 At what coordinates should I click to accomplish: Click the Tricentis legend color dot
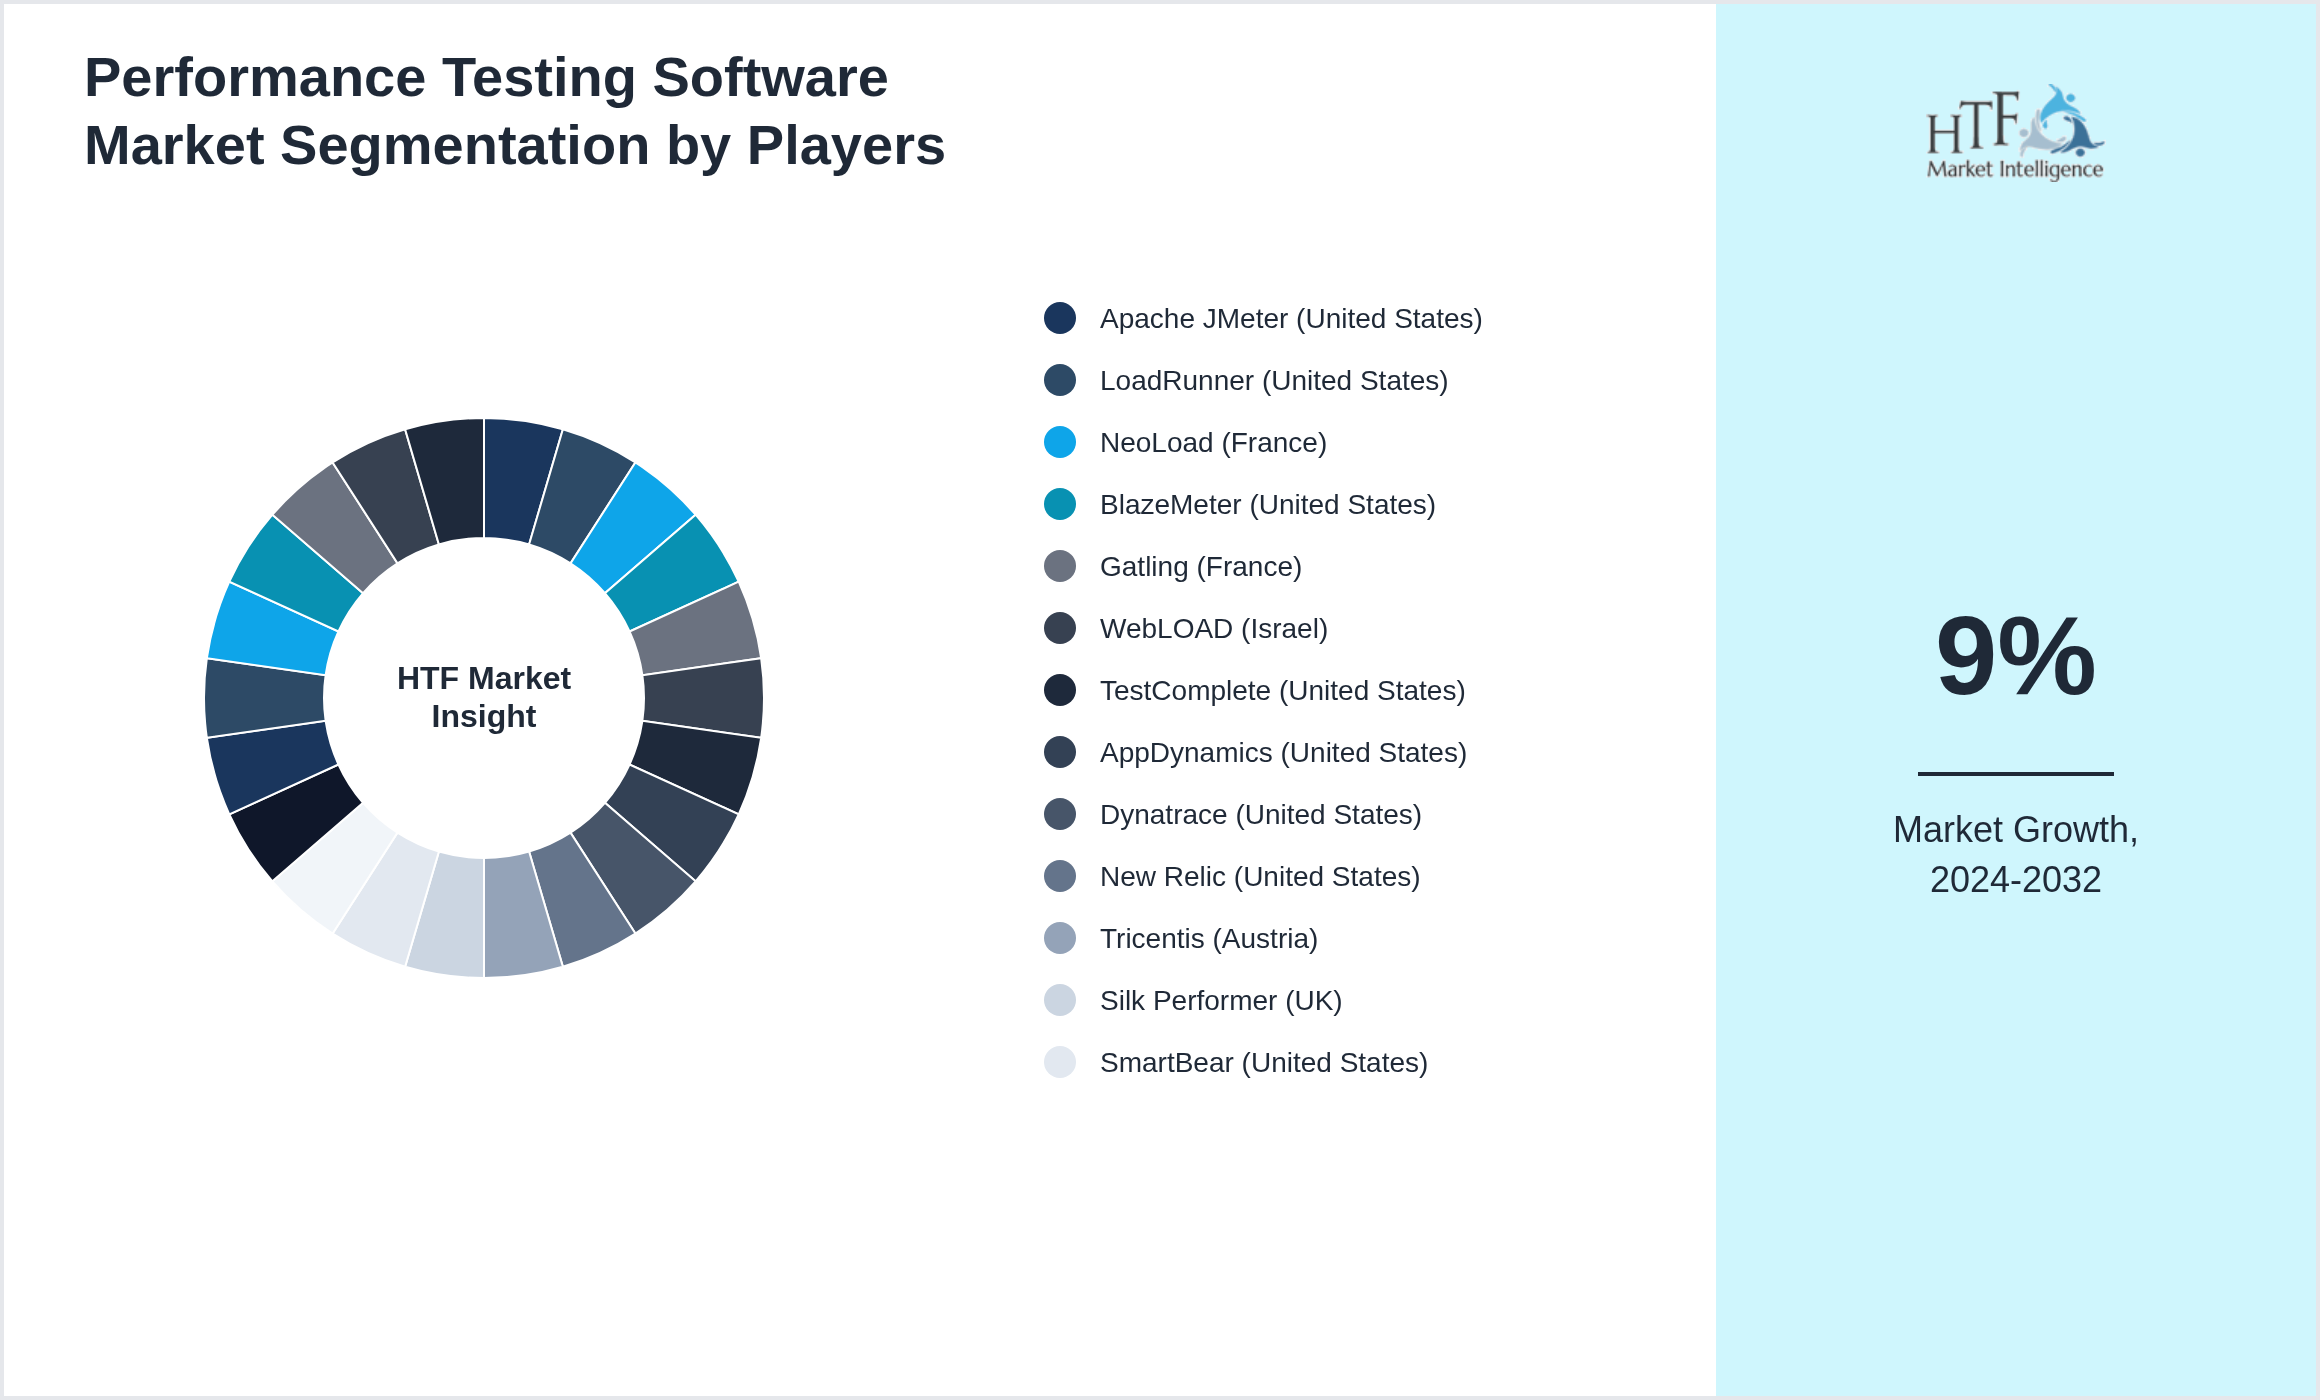tap(1060, 938)
